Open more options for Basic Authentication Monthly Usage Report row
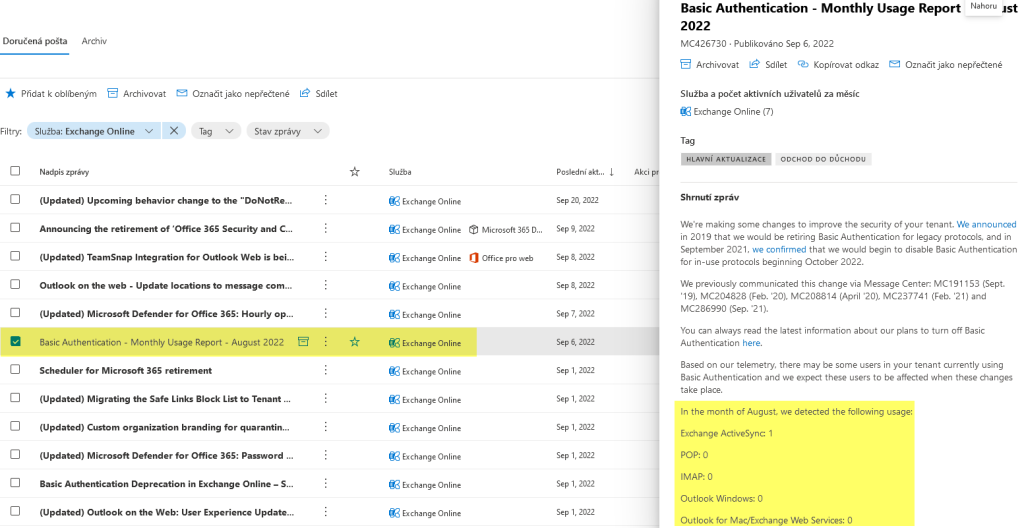1024x528 pixels. pos(325,342)
